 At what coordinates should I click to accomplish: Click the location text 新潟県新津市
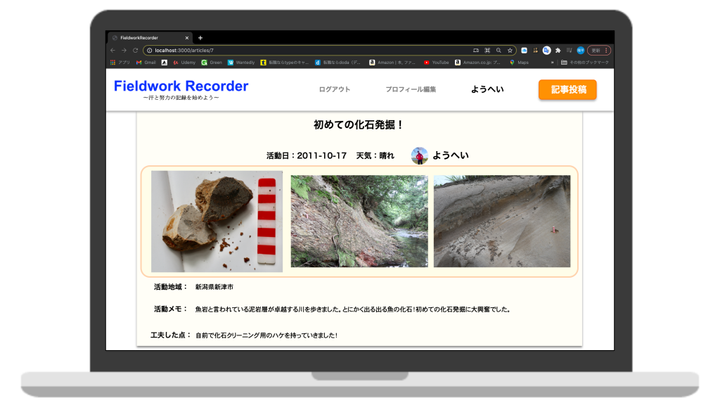pos(214,287)
